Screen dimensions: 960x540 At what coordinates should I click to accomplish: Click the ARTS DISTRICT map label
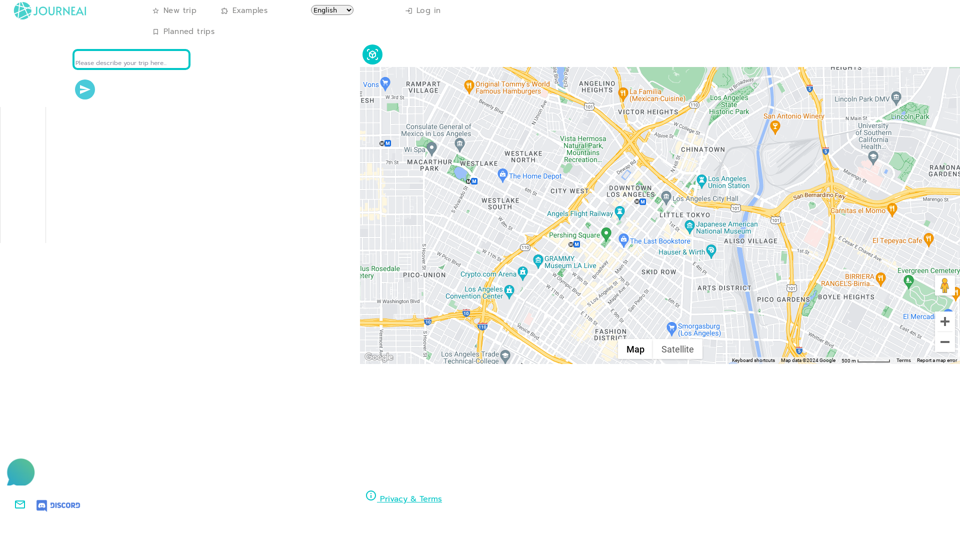coord(724,288)
